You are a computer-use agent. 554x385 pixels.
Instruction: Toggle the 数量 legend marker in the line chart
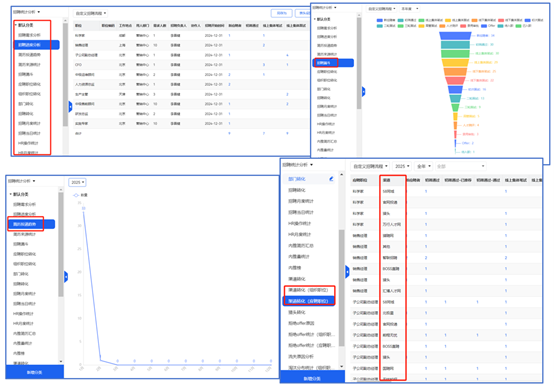76,195
